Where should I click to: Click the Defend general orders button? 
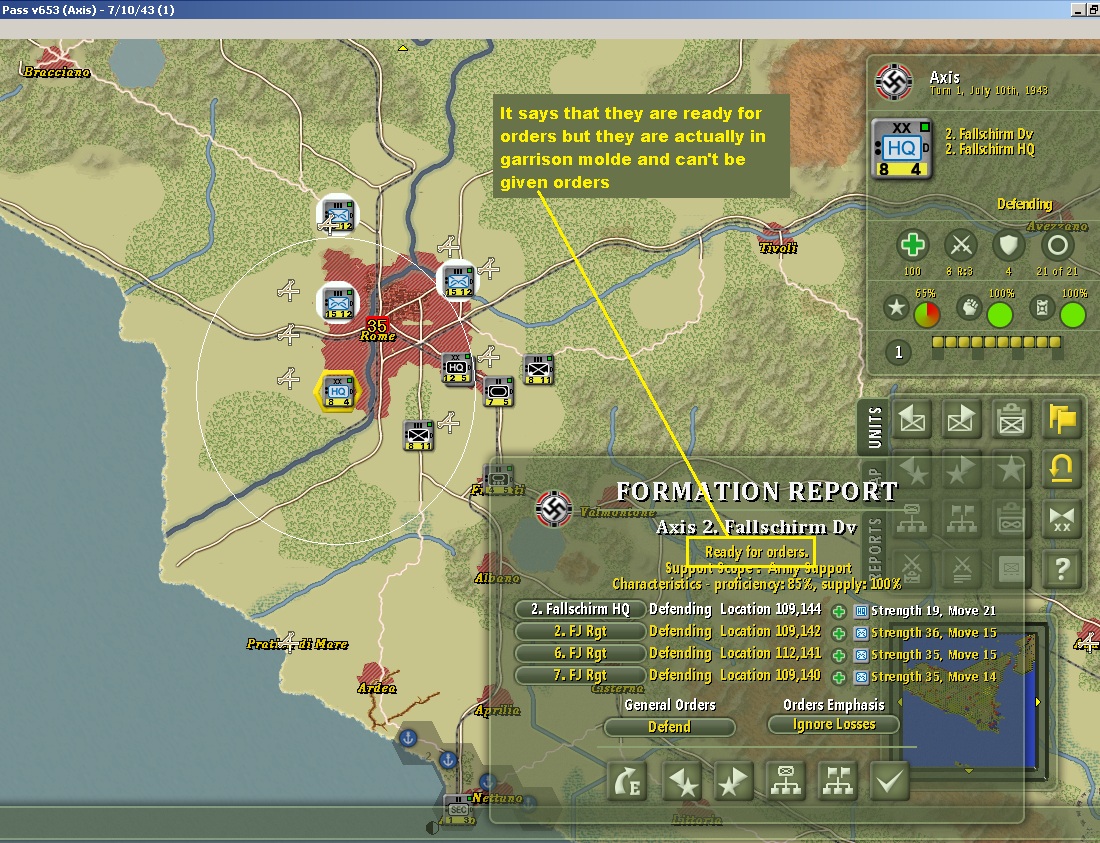[x=669, y=727]
